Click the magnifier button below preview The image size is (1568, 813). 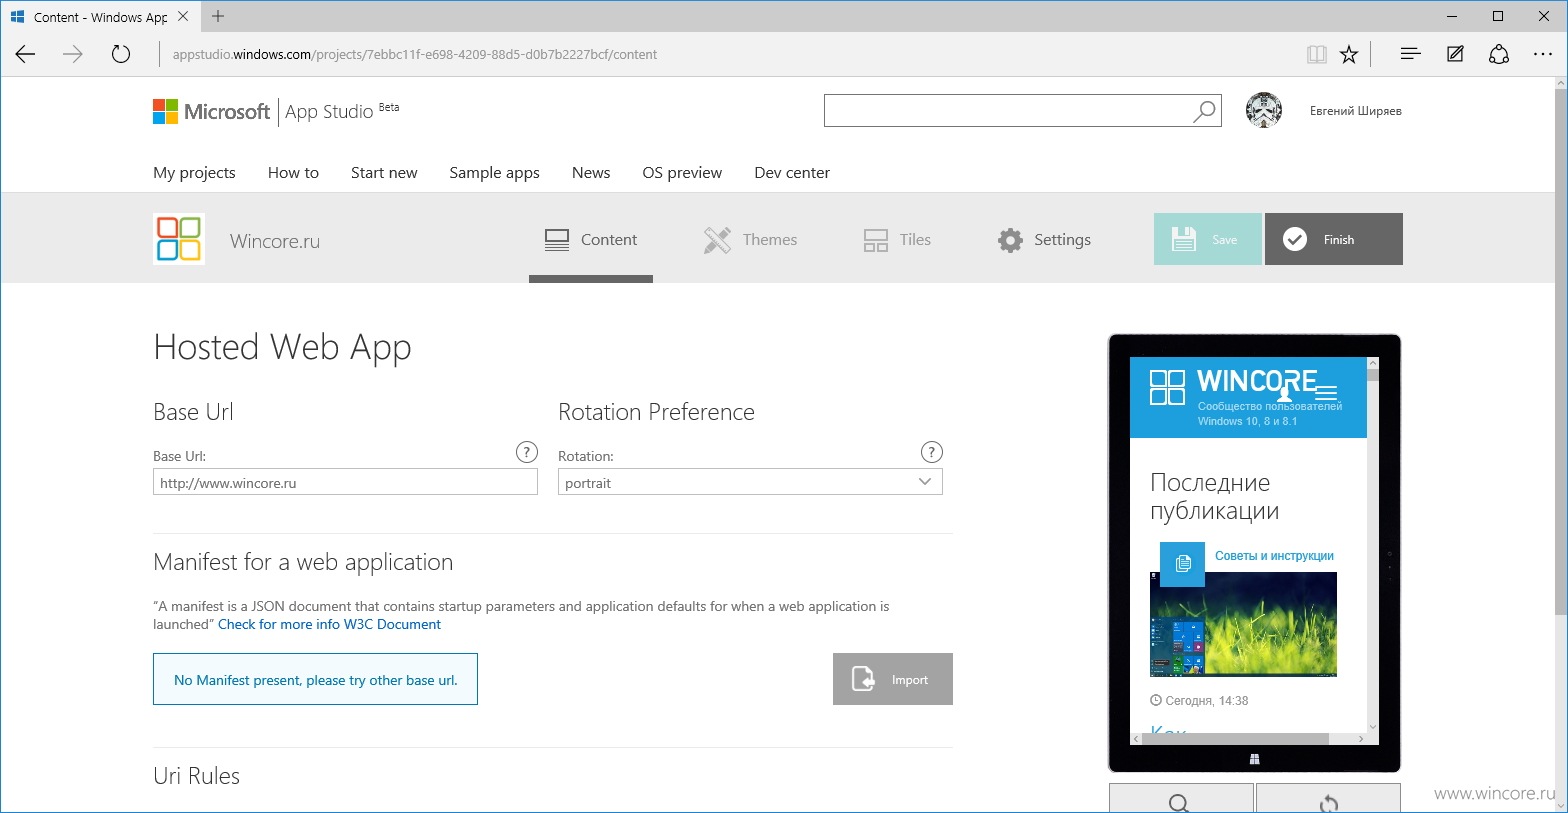1180,799
